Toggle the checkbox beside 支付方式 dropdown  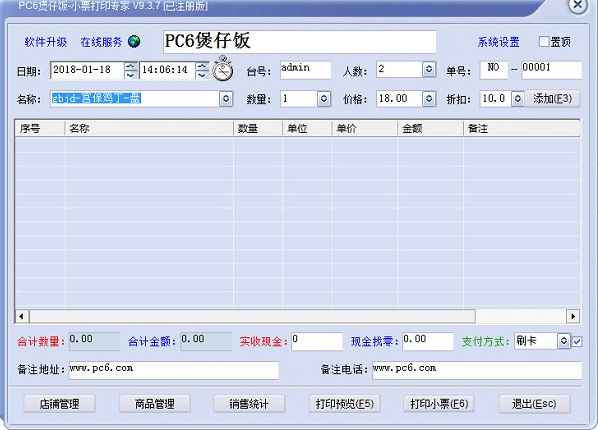(577, 341)
